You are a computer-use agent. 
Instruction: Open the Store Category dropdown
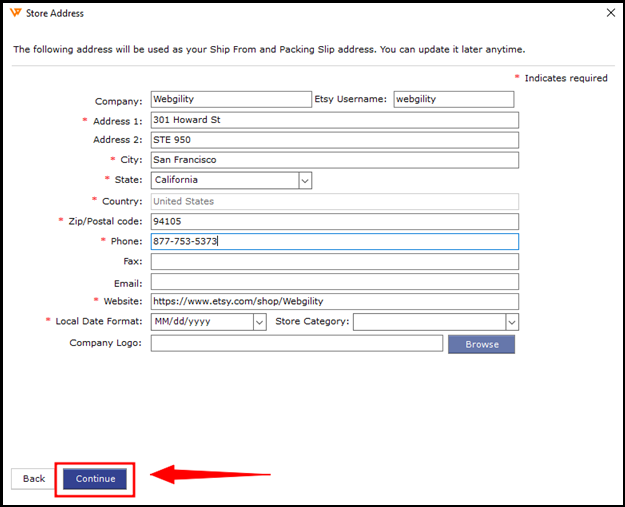coord(511,322)
